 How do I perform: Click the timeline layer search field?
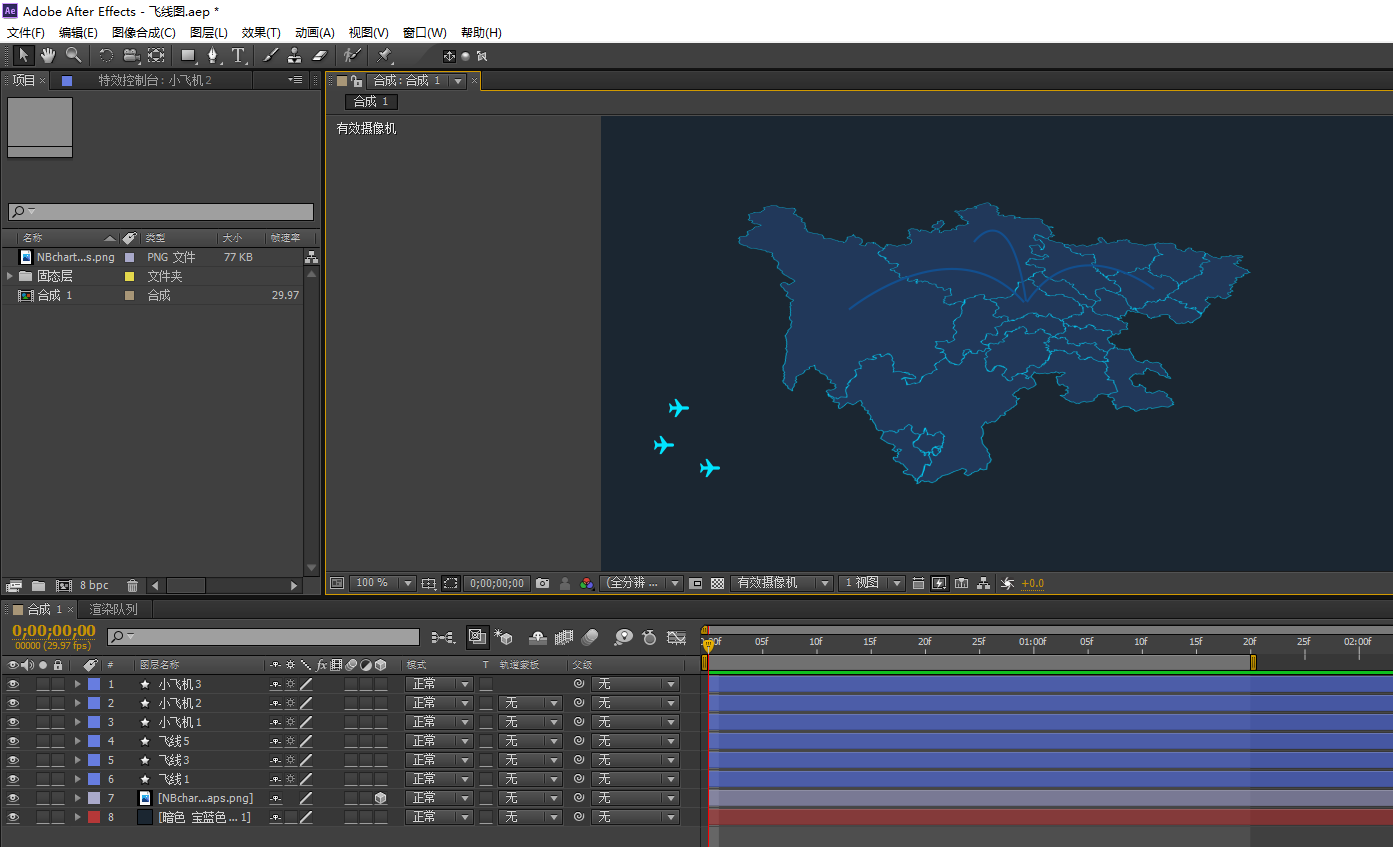[x=263, y=637]
